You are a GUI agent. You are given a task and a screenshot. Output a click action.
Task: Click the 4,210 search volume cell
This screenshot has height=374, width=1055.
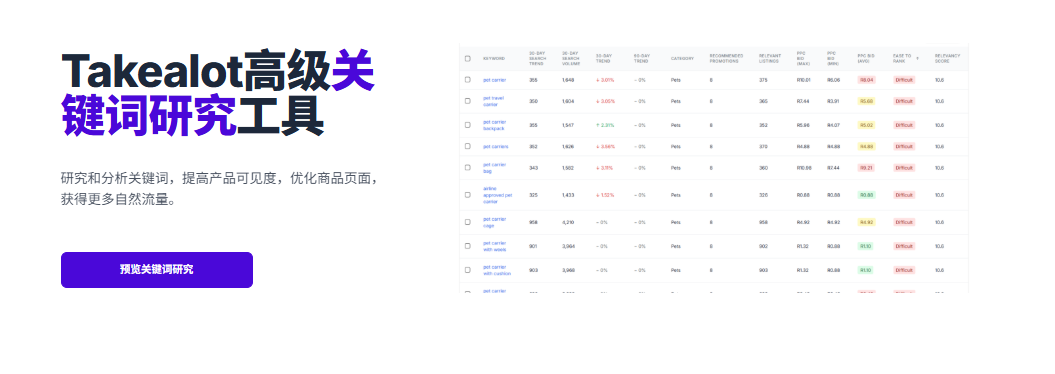click(x=569, y=222)
